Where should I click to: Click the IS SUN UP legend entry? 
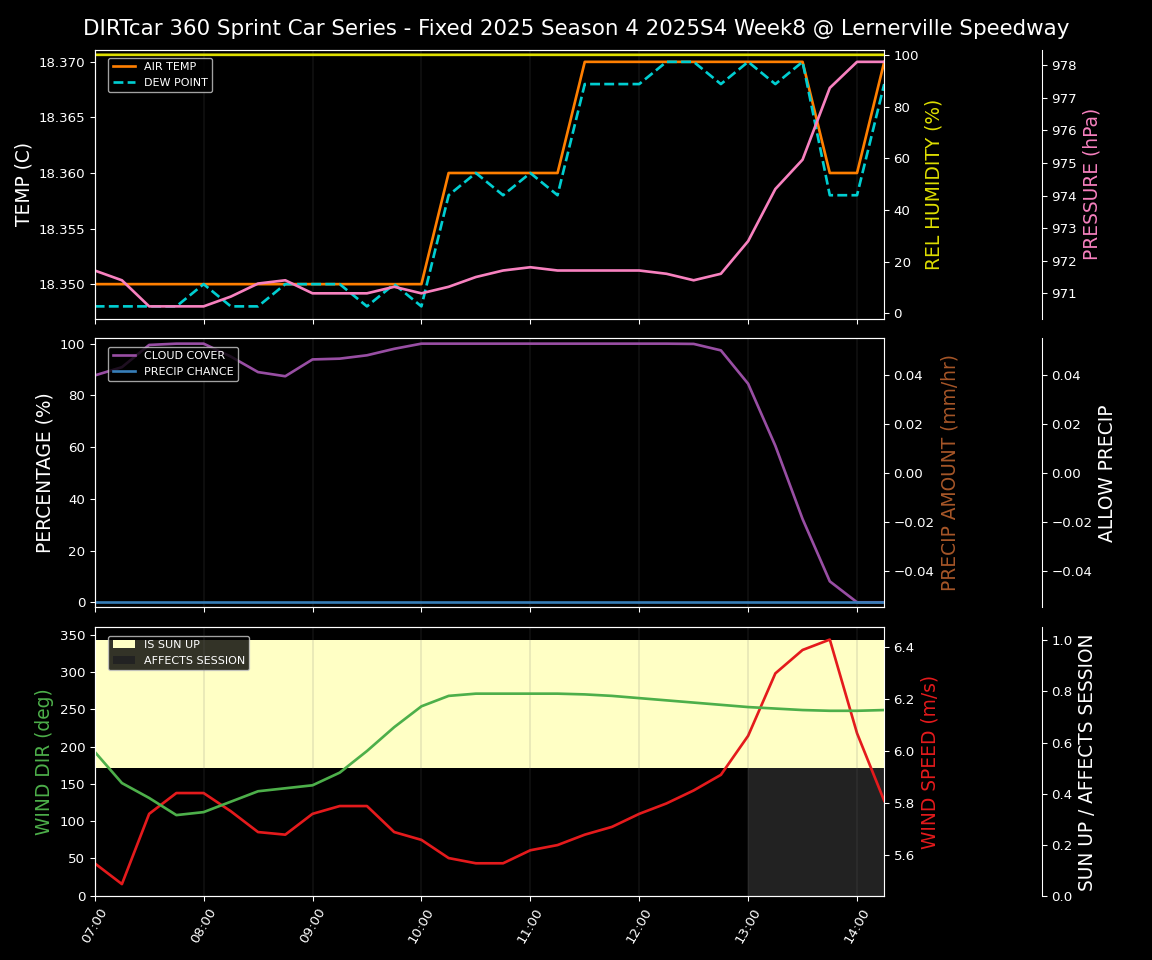click(x=172, y=645)
